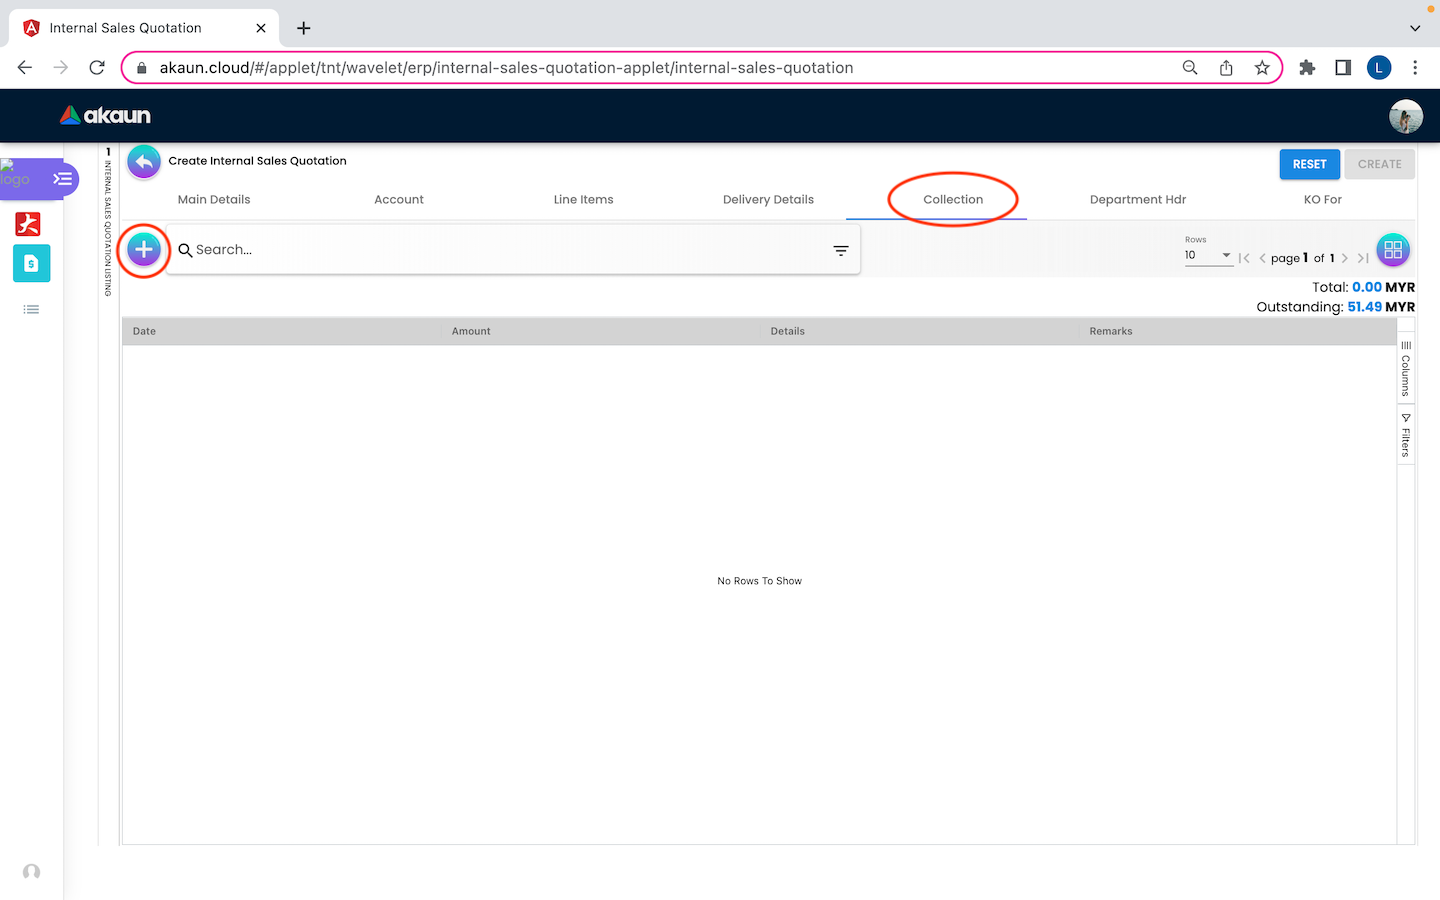Open Chrome three-dot menu

coord(1415,67)
